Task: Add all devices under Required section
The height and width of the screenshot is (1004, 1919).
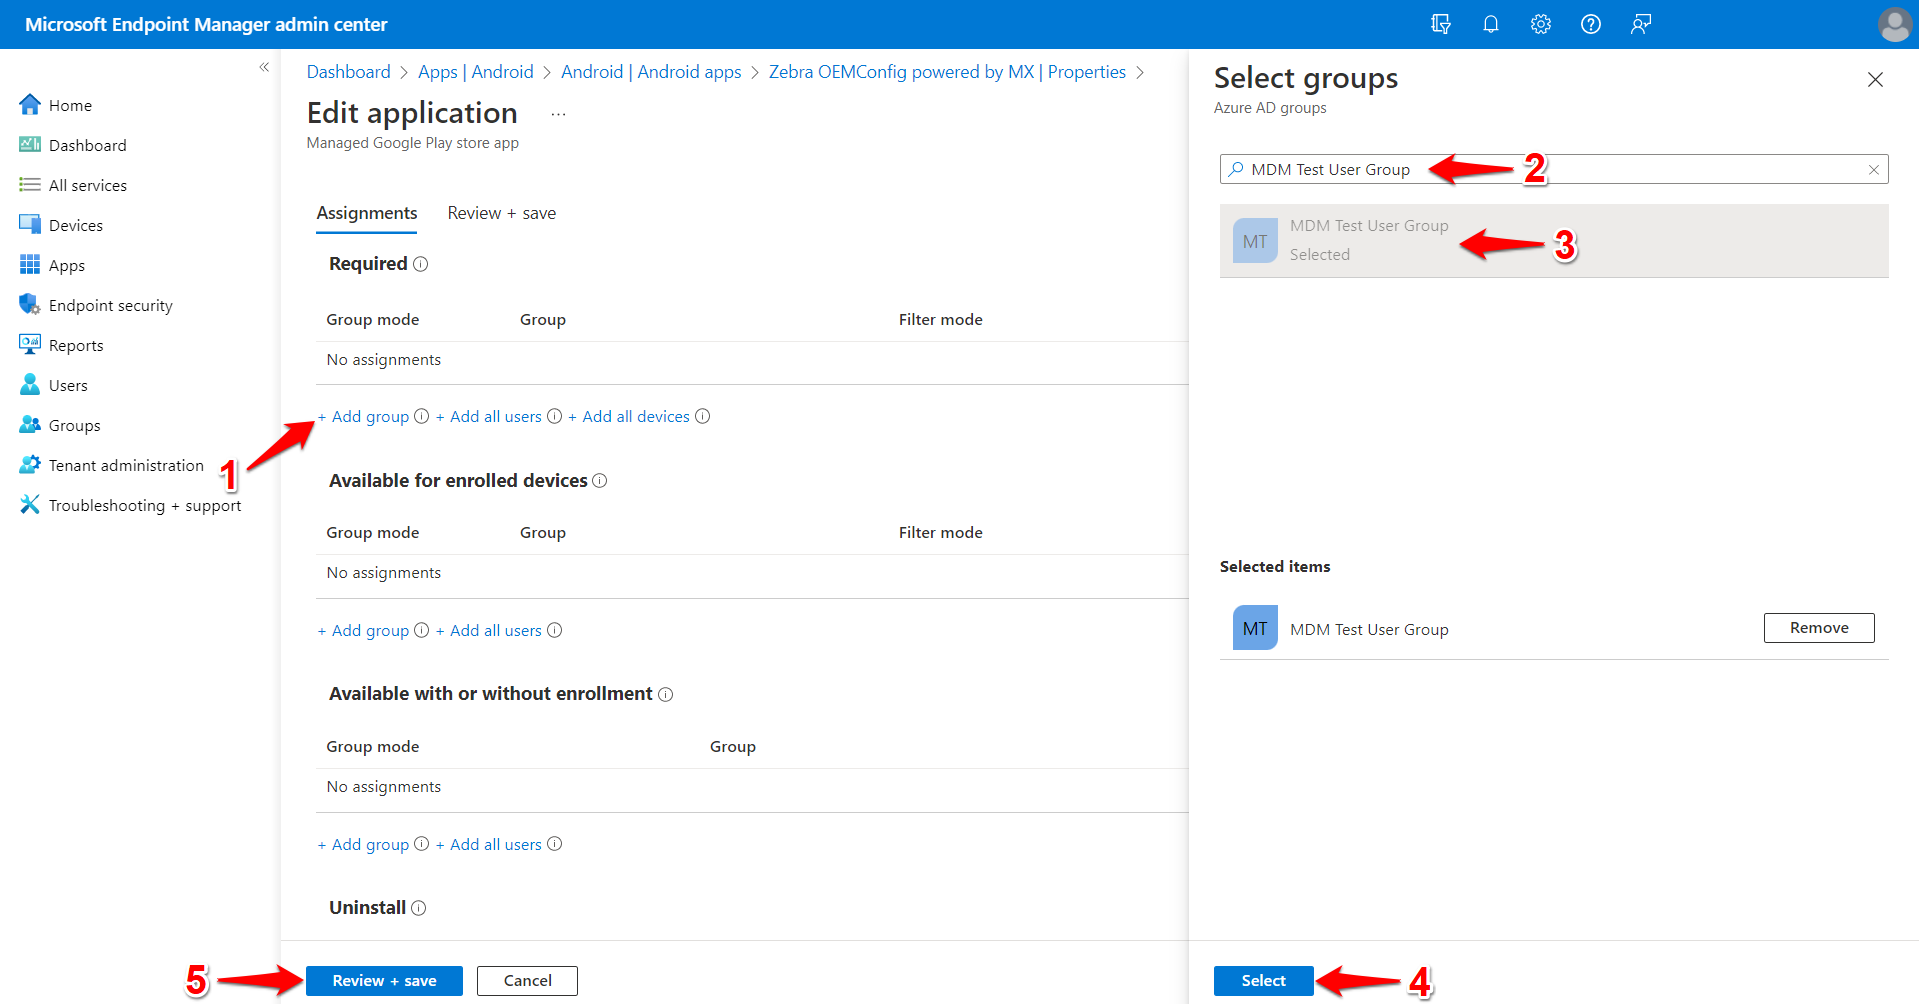Action: 629,417
